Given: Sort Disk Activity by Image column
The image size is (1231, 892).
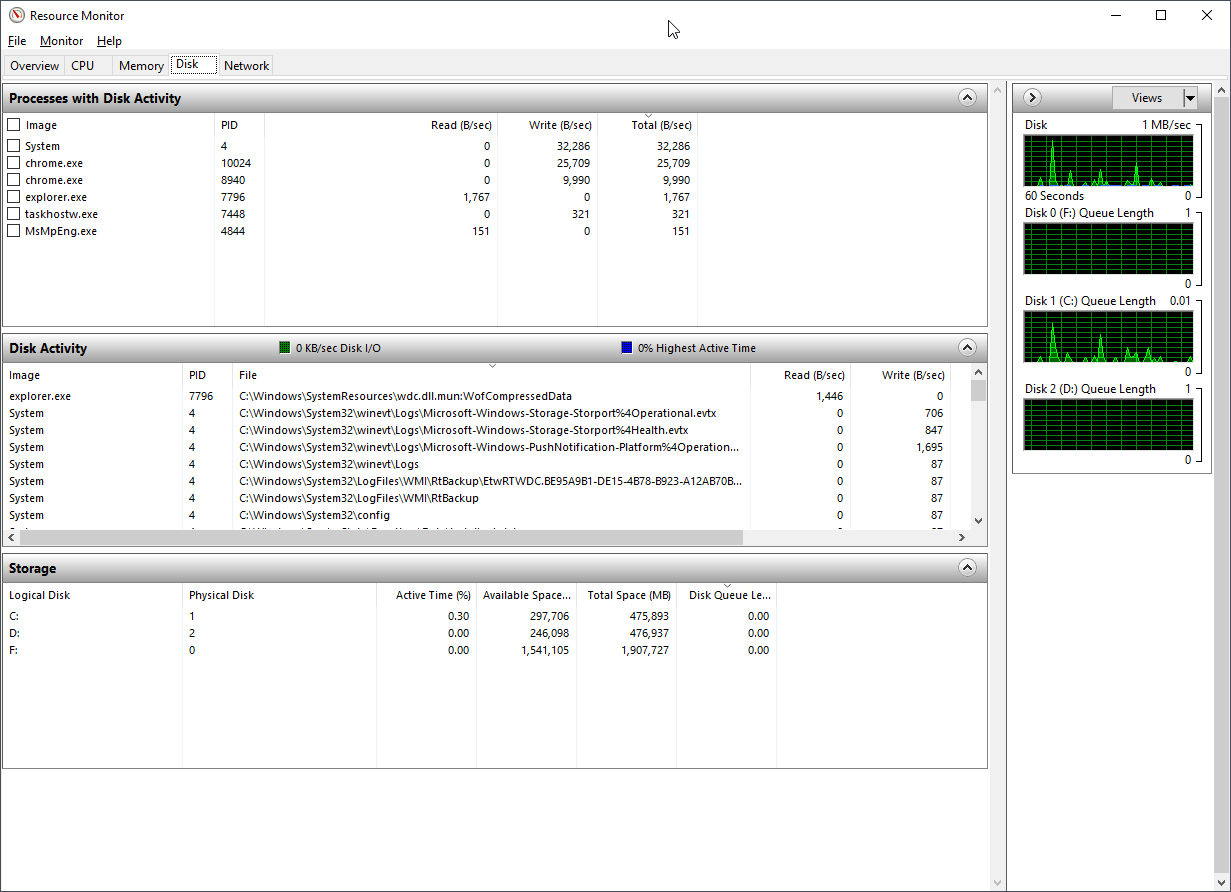Looking at the screenshot, I should [92, 375].
